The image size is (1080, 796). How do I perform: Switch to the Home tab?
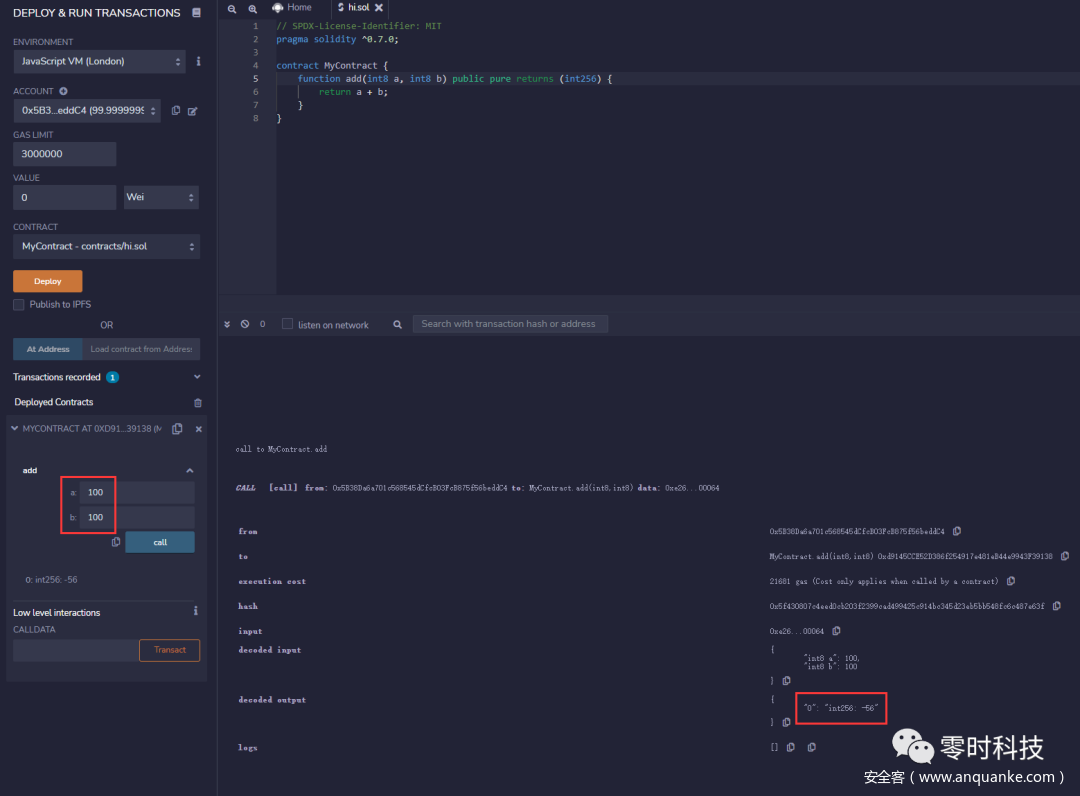click(x=292, y=8)
